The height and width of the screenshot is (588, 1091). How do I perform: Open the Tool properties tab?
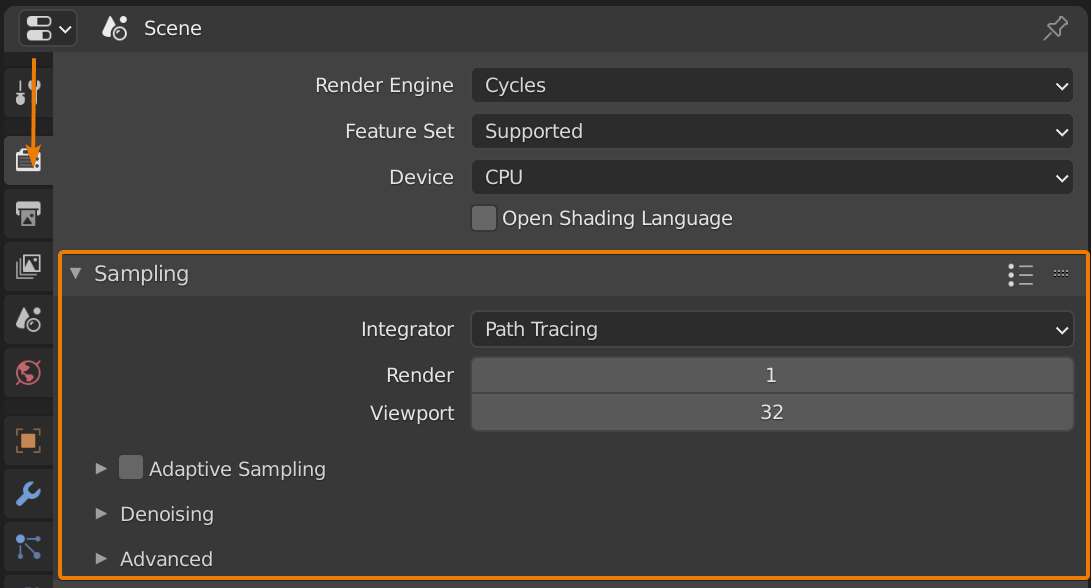(28, 94)
